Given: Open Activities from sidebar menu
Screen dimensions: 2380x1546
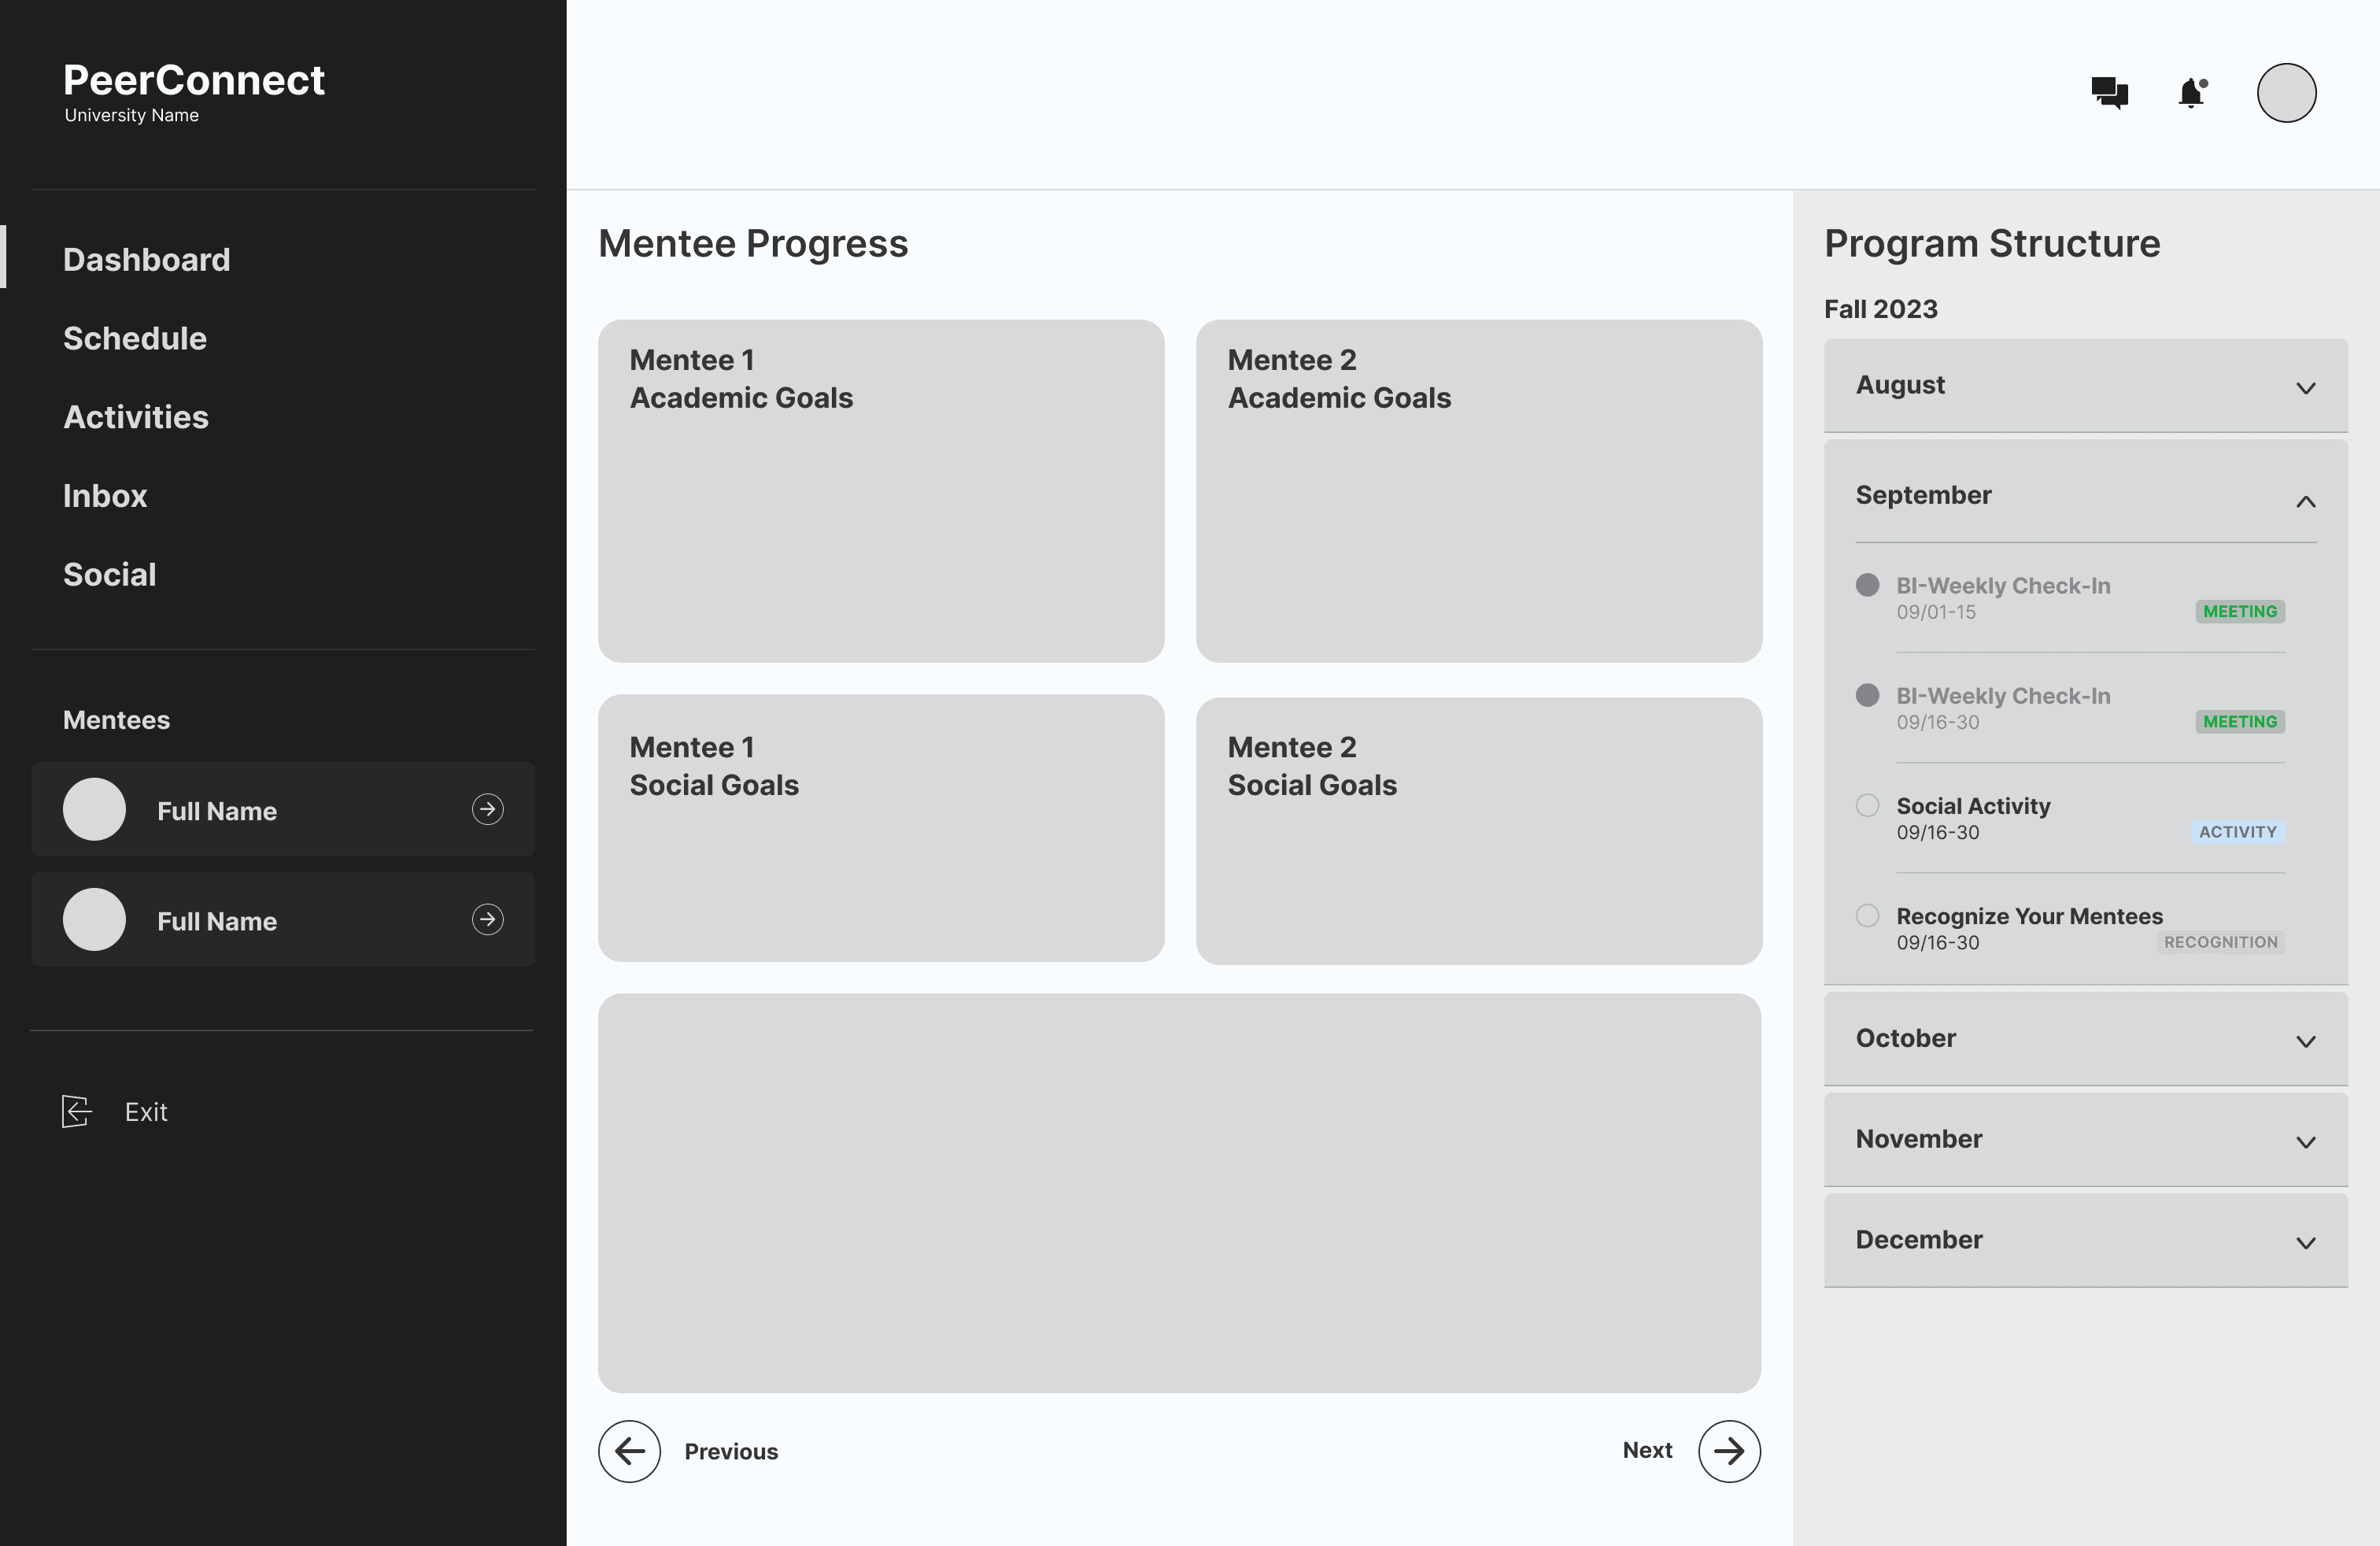Looking at the screenshot, I should click(136, 417).
